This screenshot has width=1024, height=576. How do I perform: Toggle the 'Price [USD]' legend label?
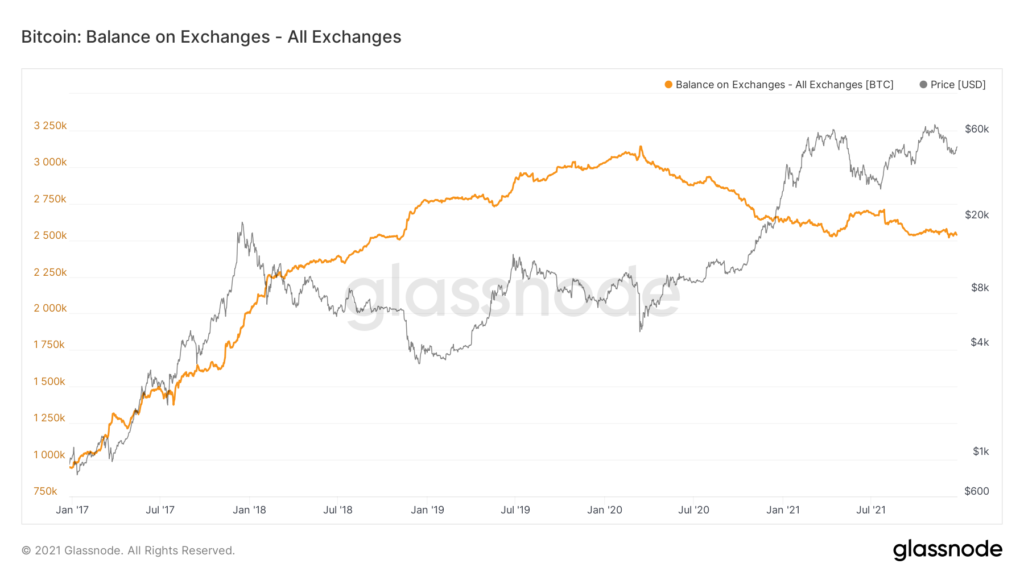[958, 85]
